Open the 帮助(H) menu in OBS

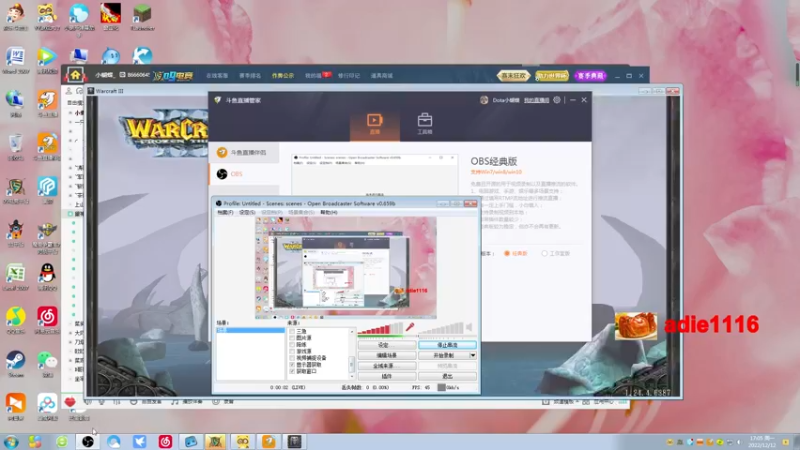click(x=329, y=212)
